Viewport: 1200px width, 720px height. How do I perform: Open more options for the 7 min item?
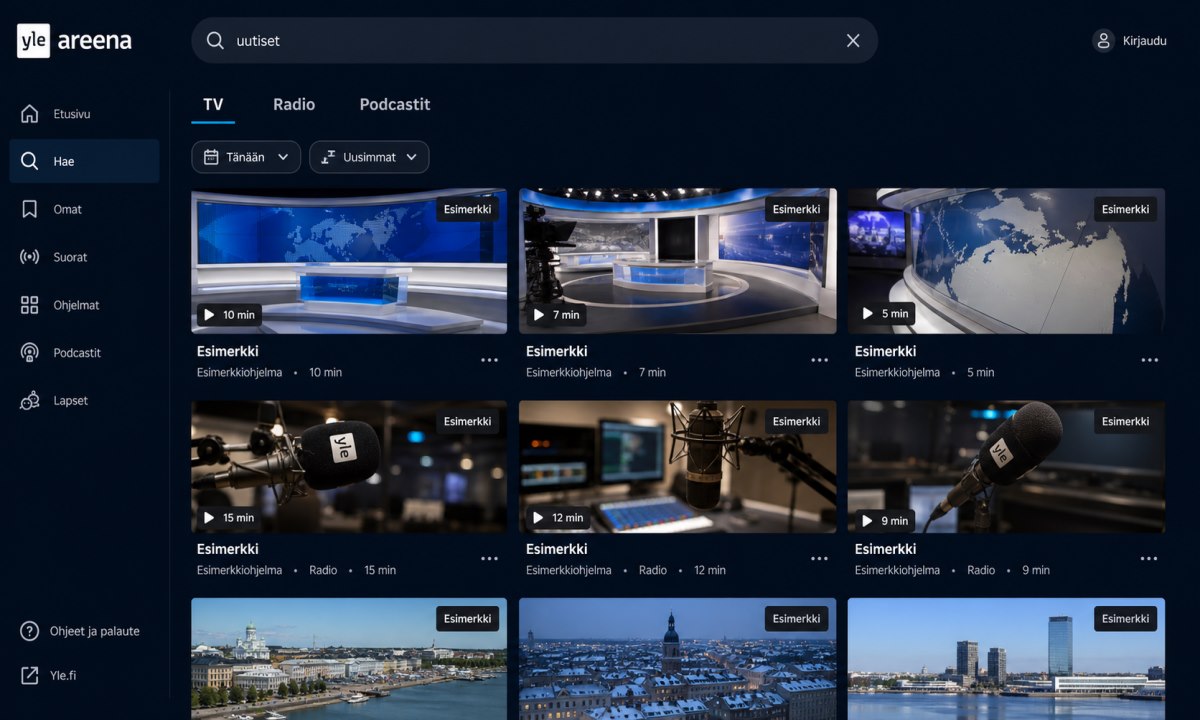point(820,360)
